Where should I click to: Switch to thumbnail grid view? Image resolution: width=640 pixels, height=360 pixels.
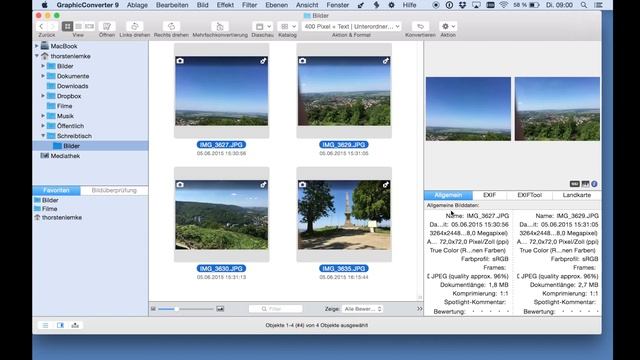click(x=67, y=26)
